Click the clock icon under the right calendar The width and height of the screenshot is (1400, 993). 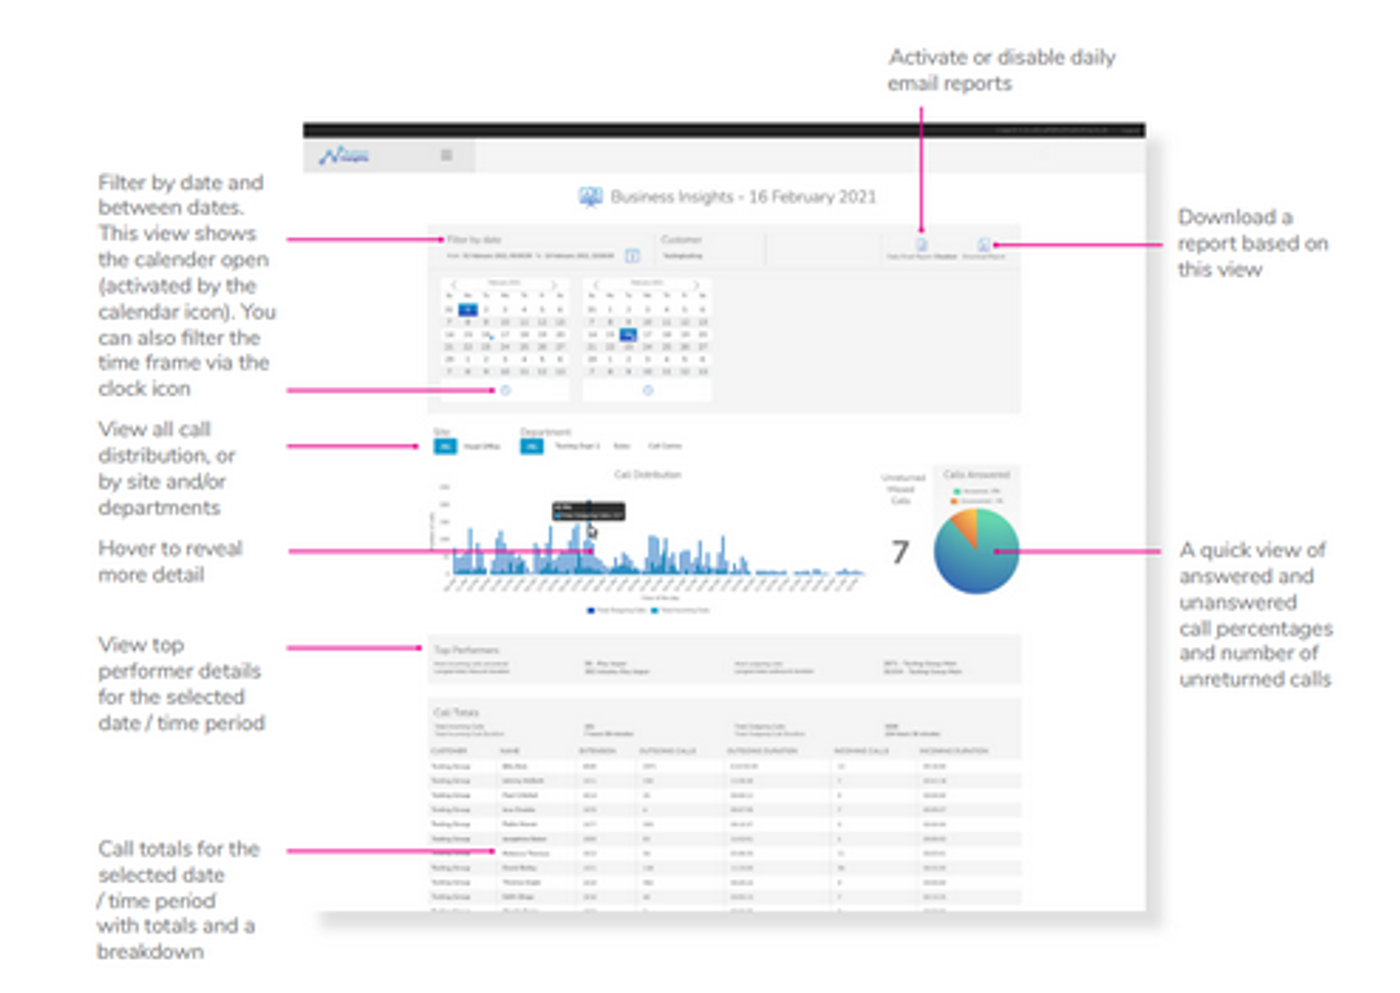(x=648, y=390)
